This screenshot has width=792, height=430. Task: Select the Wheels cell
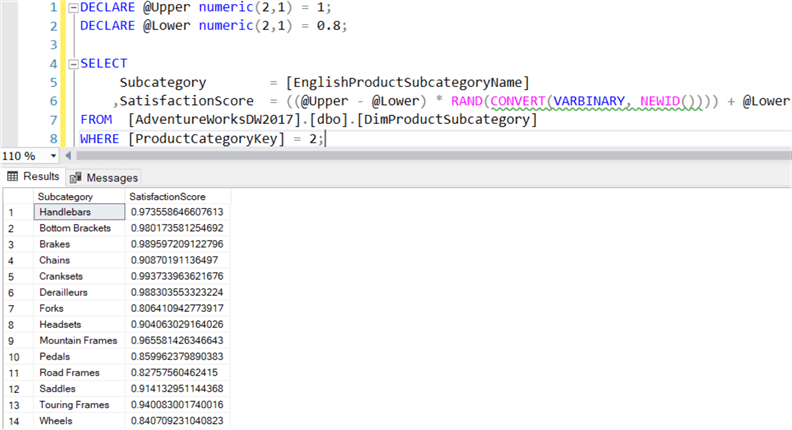coord(79,421)
